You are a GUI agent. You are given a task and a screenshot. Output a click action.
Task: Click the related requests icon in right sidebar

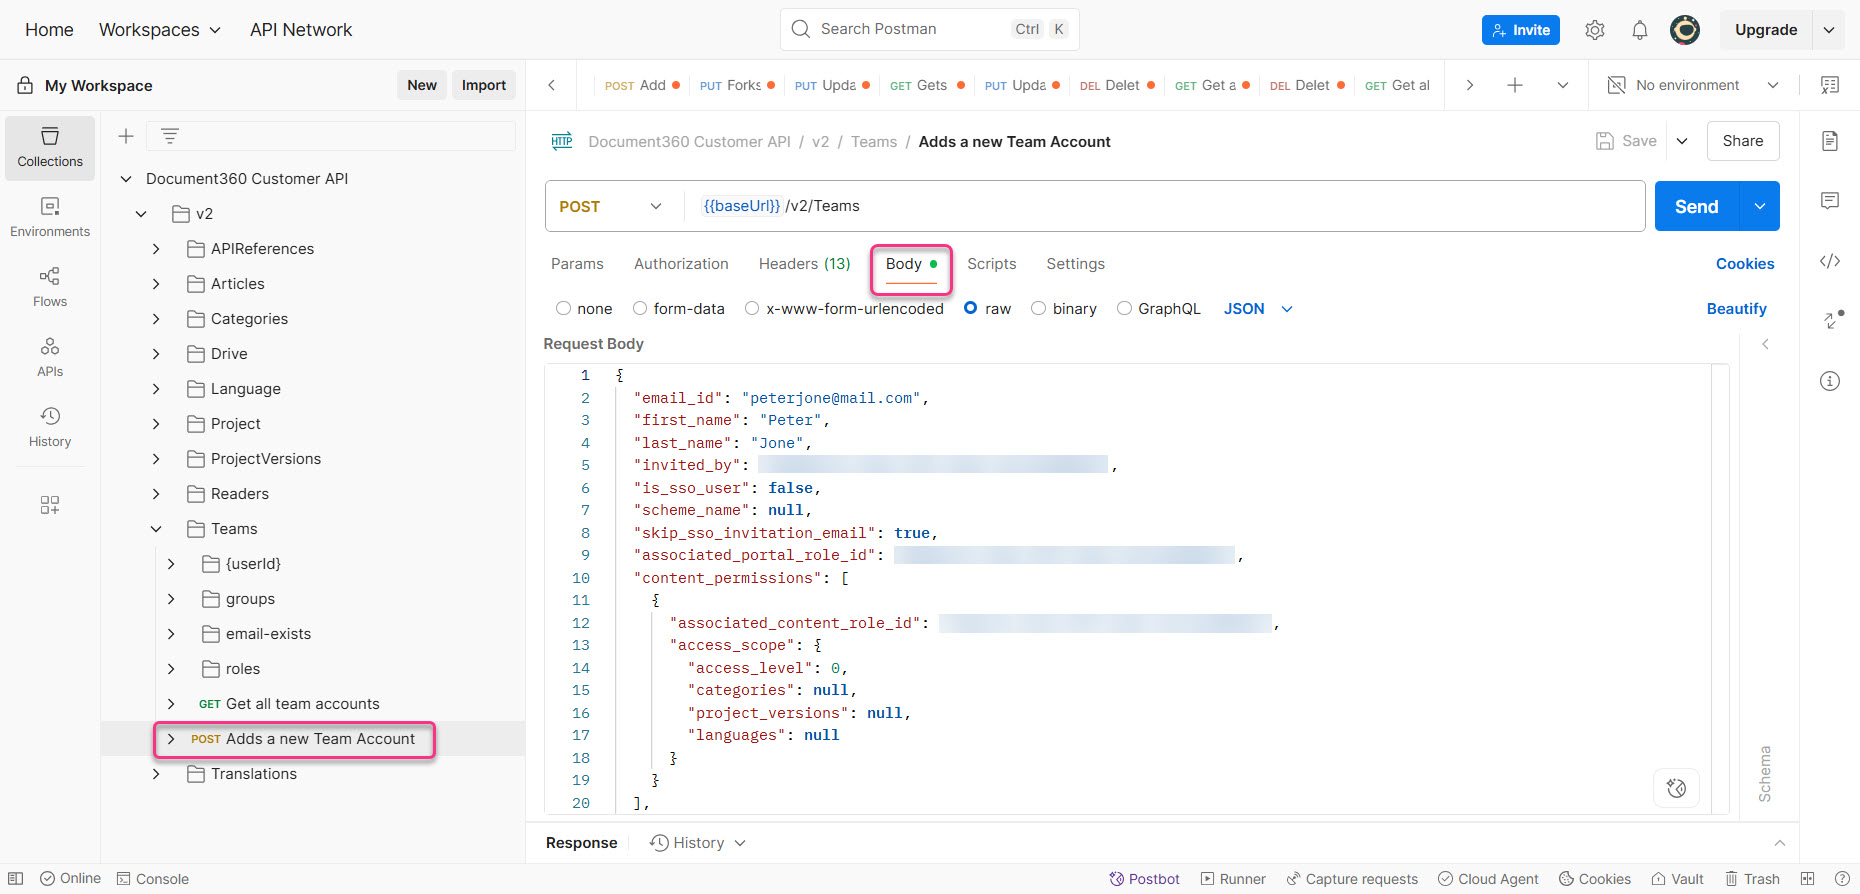click(1832, 319)
